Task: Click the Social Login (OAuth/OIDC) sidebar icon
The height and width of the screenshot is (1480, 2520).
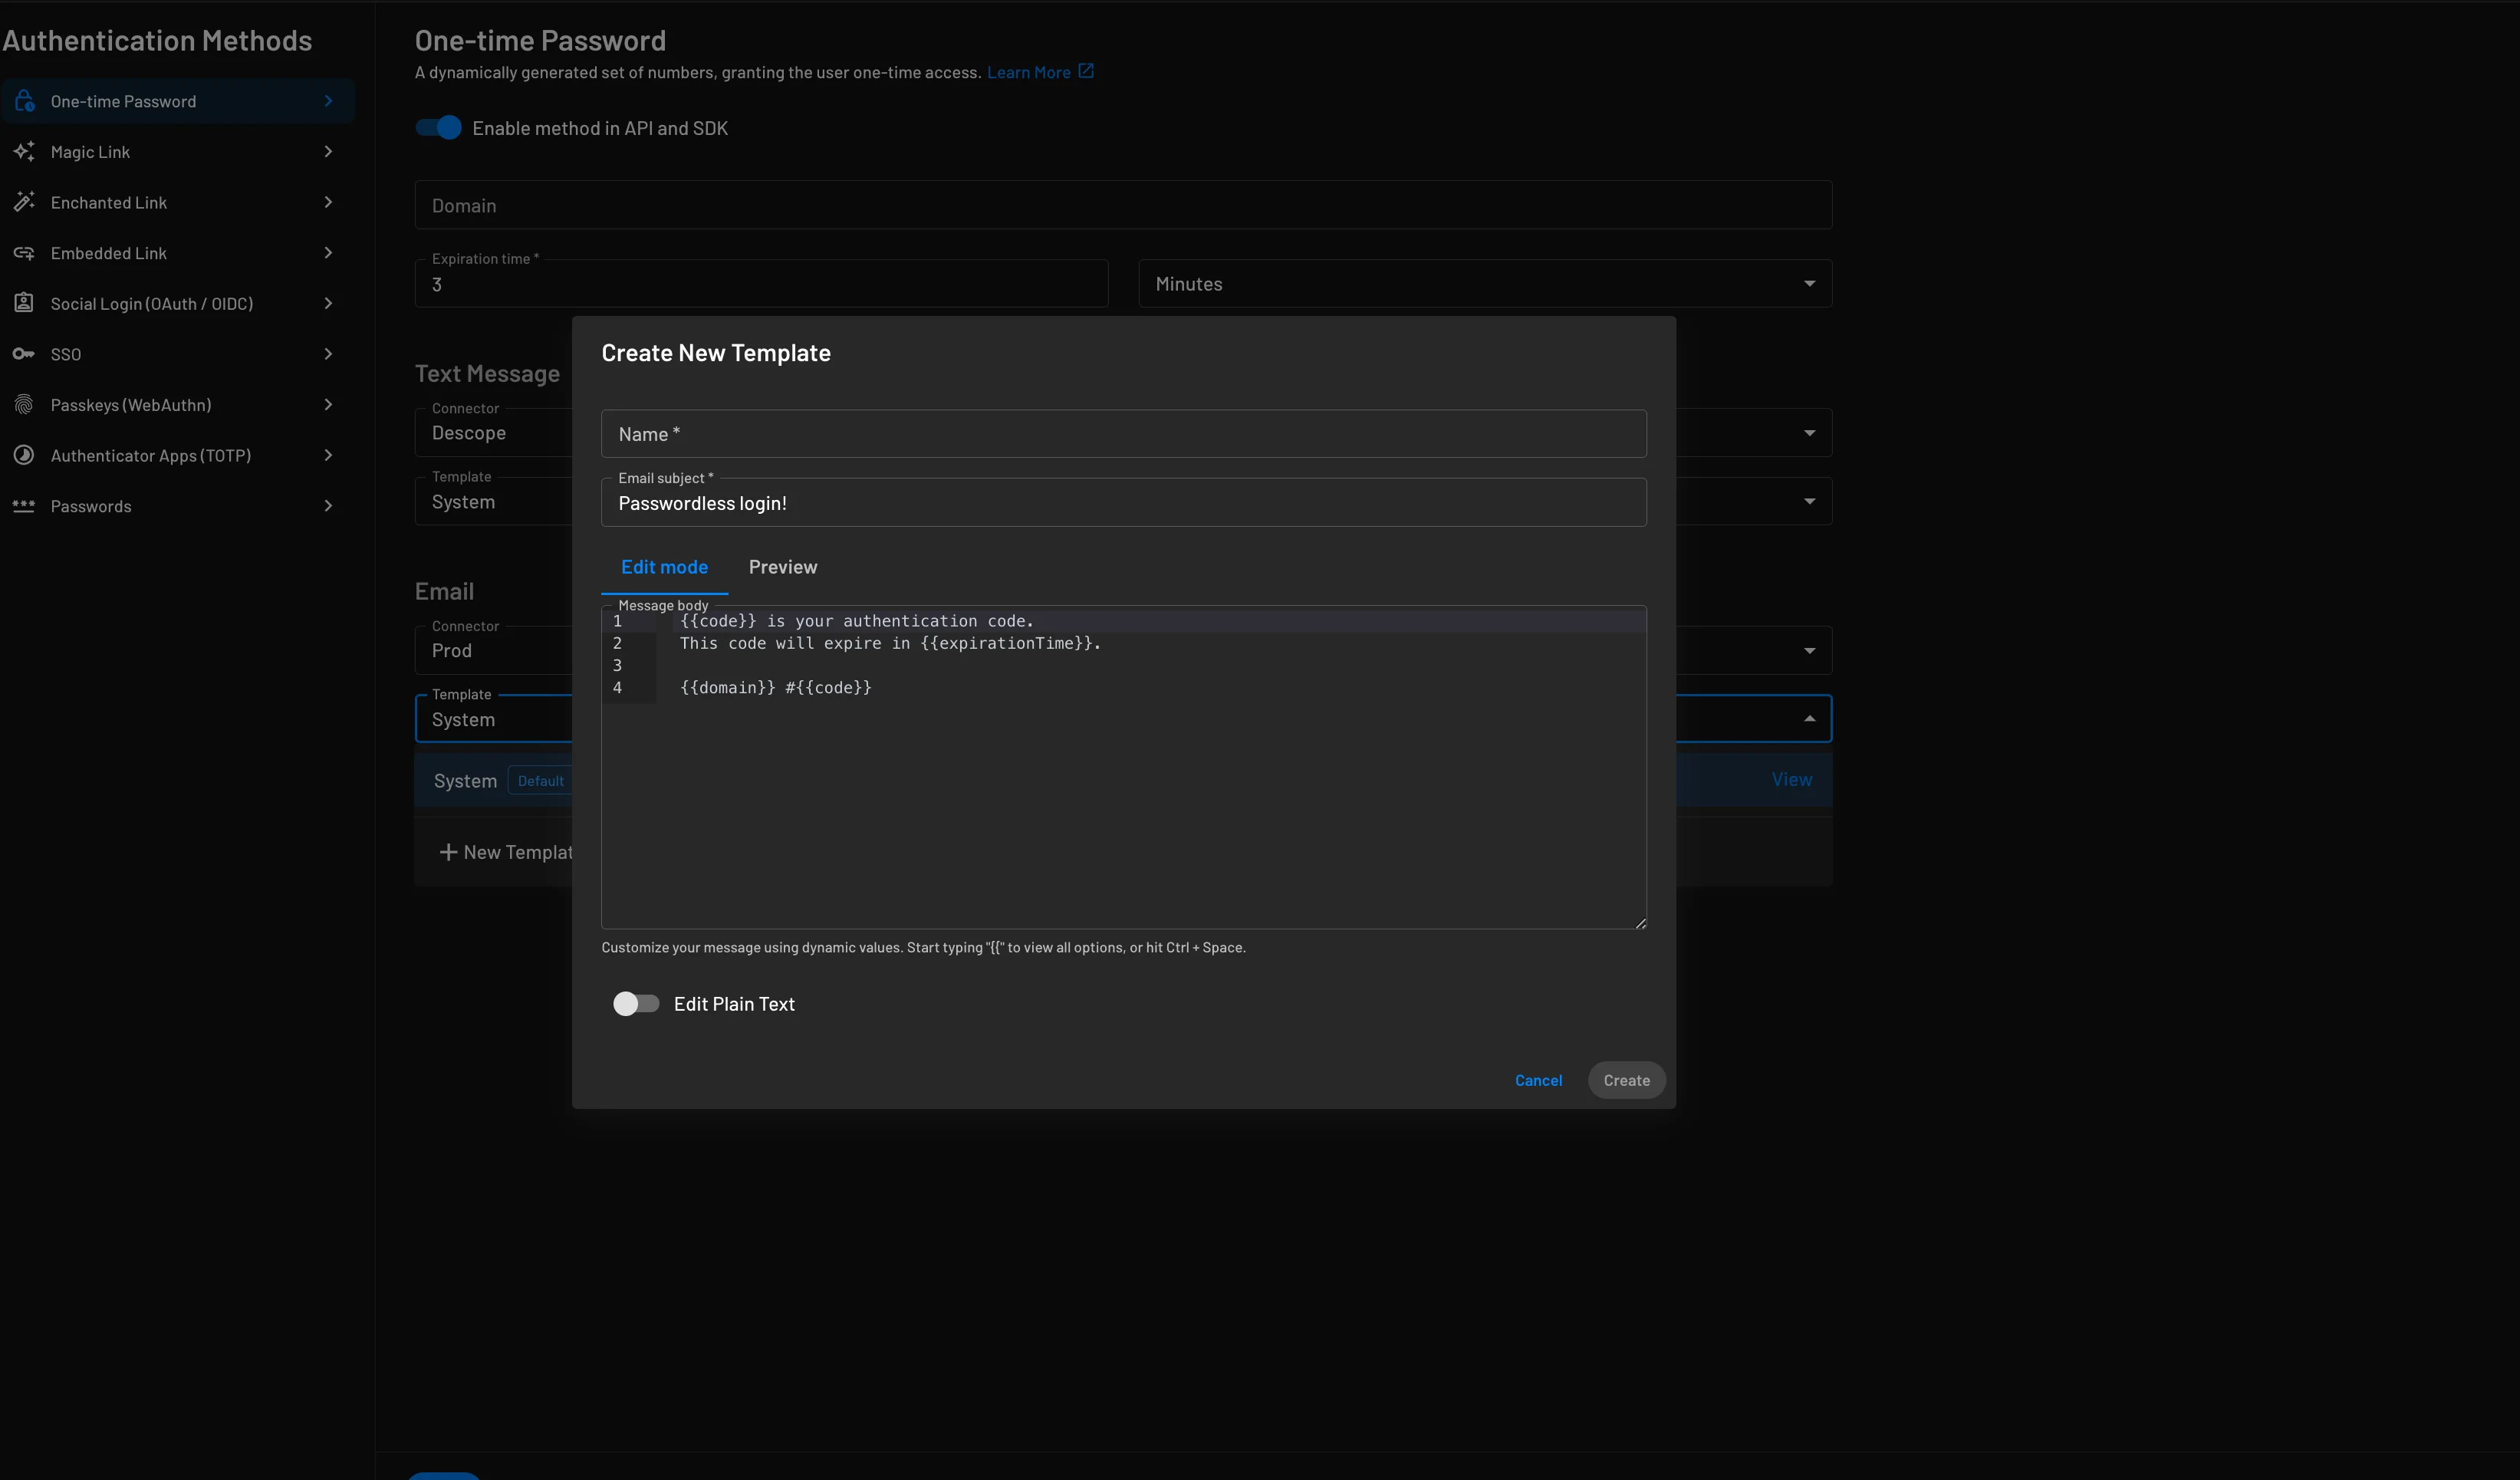Action: (x=26, y=303)
